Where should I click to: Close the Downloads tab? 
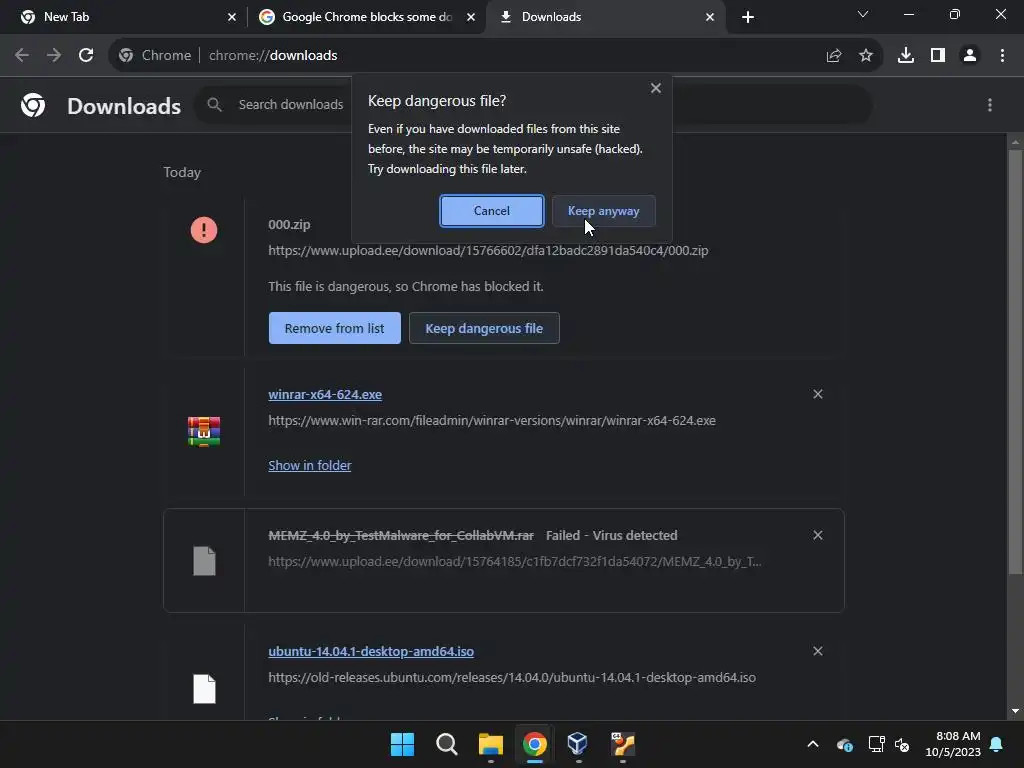[x=710, y=17]
